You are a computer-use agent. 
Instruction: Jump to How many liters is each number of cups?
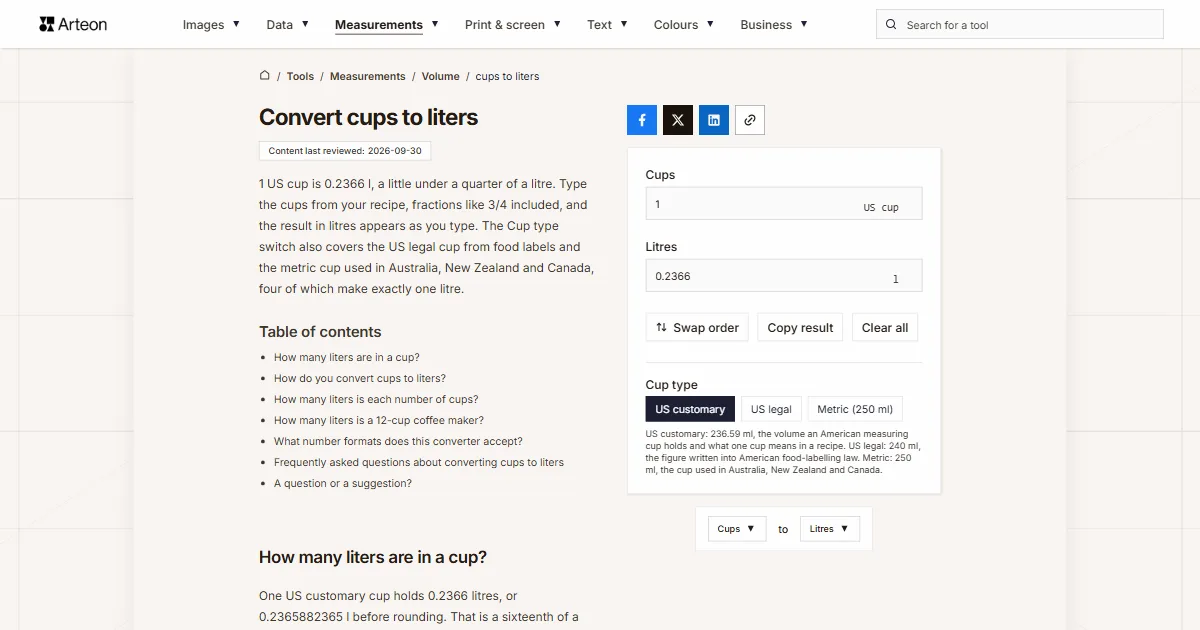pos(376,399)
